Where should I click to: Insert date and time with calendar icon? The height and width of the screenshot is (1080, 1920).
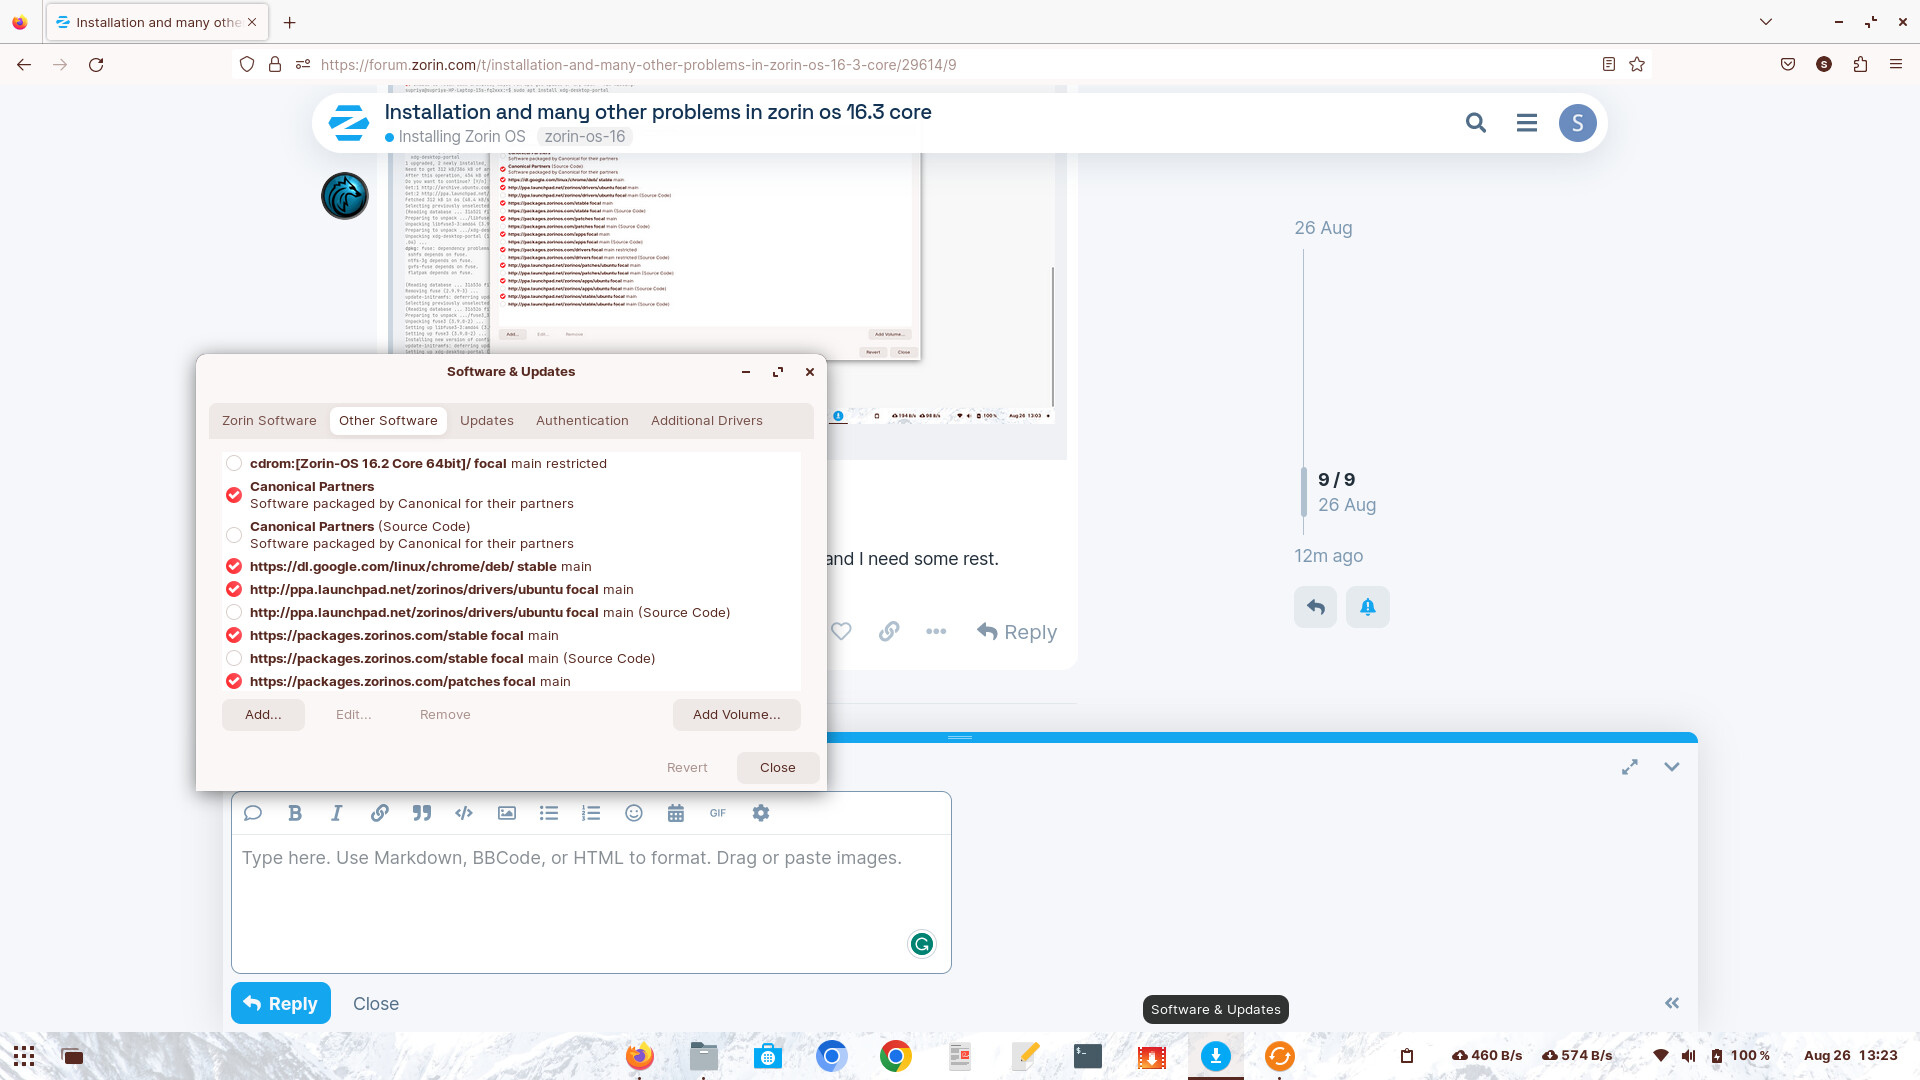tap(676, 813)
